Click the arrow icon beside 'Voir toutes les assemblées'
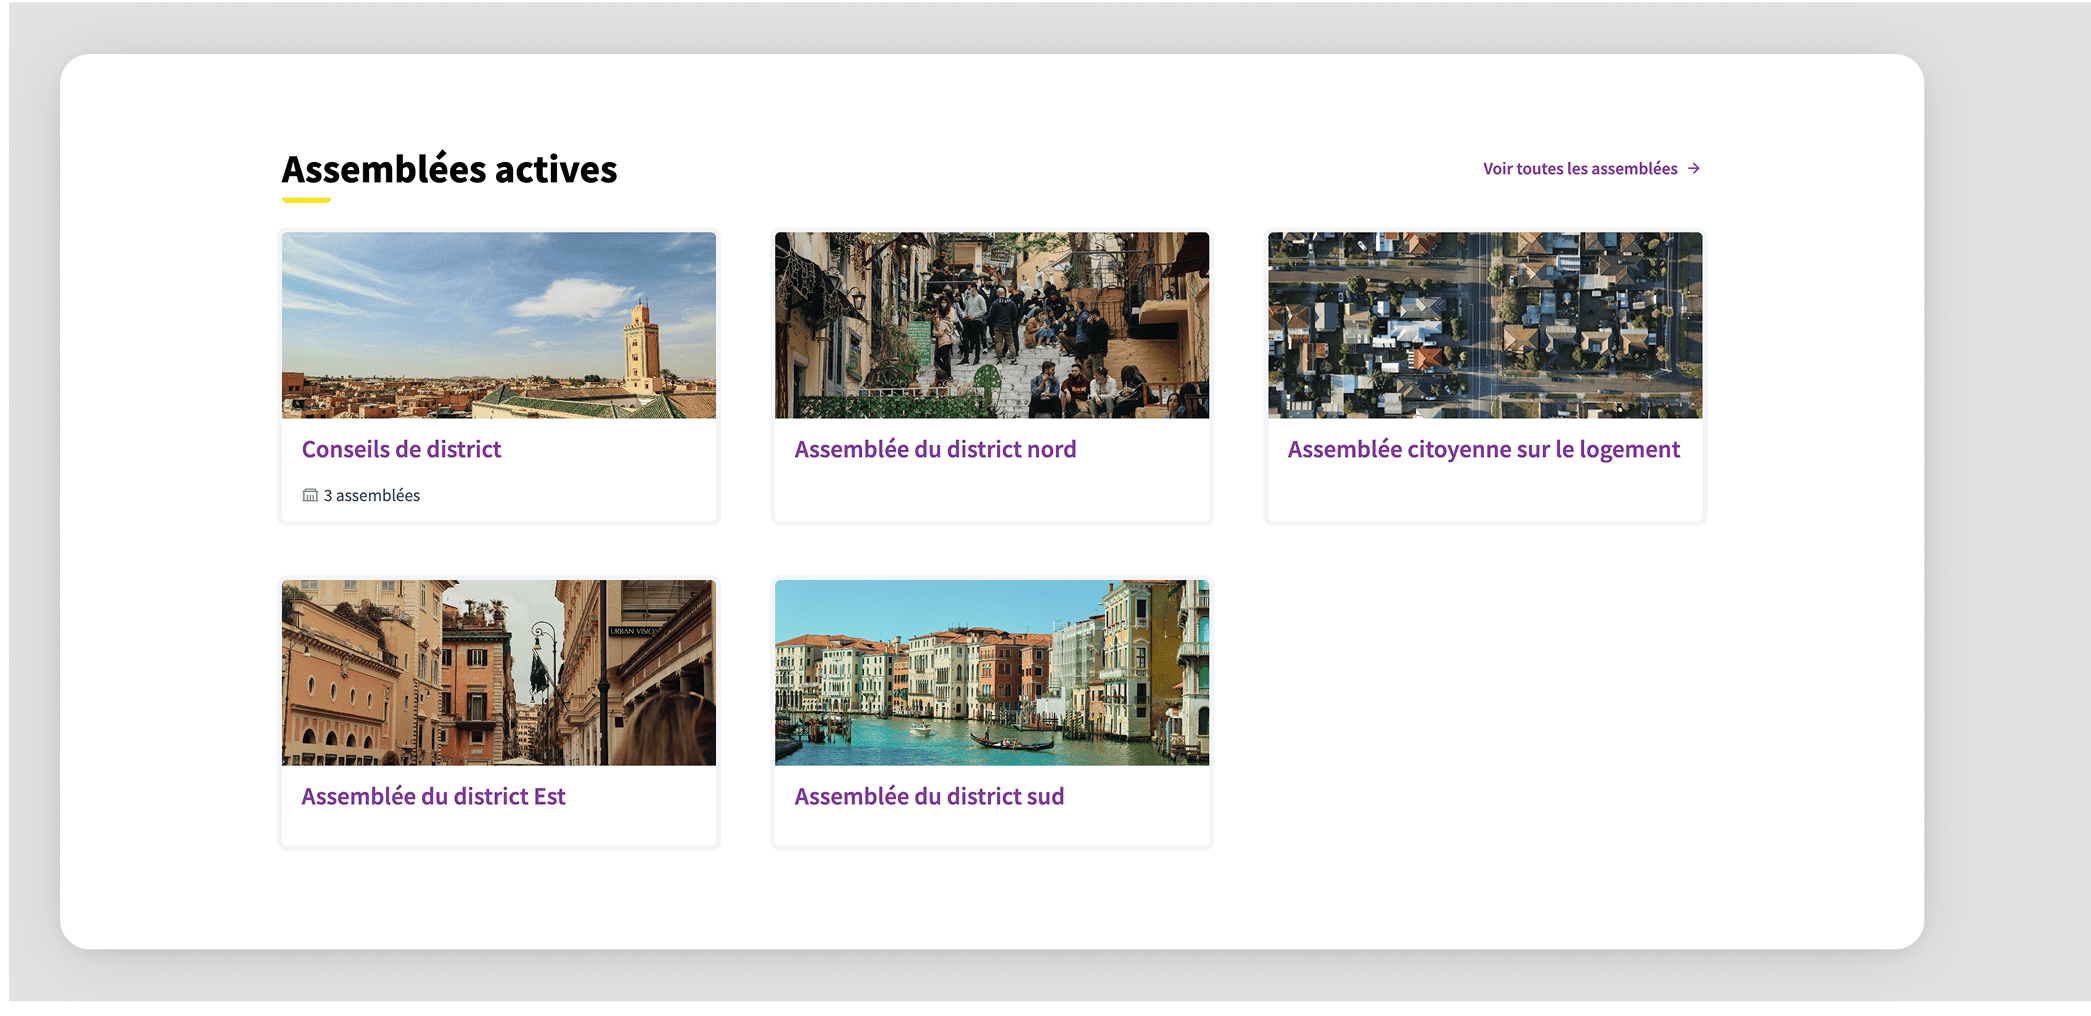Image resolution: width=2091 pixels, height=1016 pixels. [1693, 169]
